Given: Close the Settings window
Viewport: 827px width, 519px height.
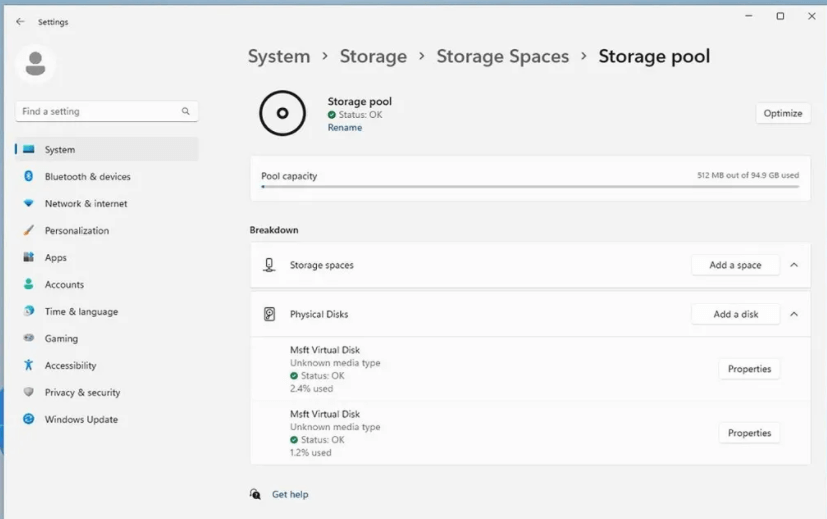Looking at the screenshot, I should tap(812, 16).
